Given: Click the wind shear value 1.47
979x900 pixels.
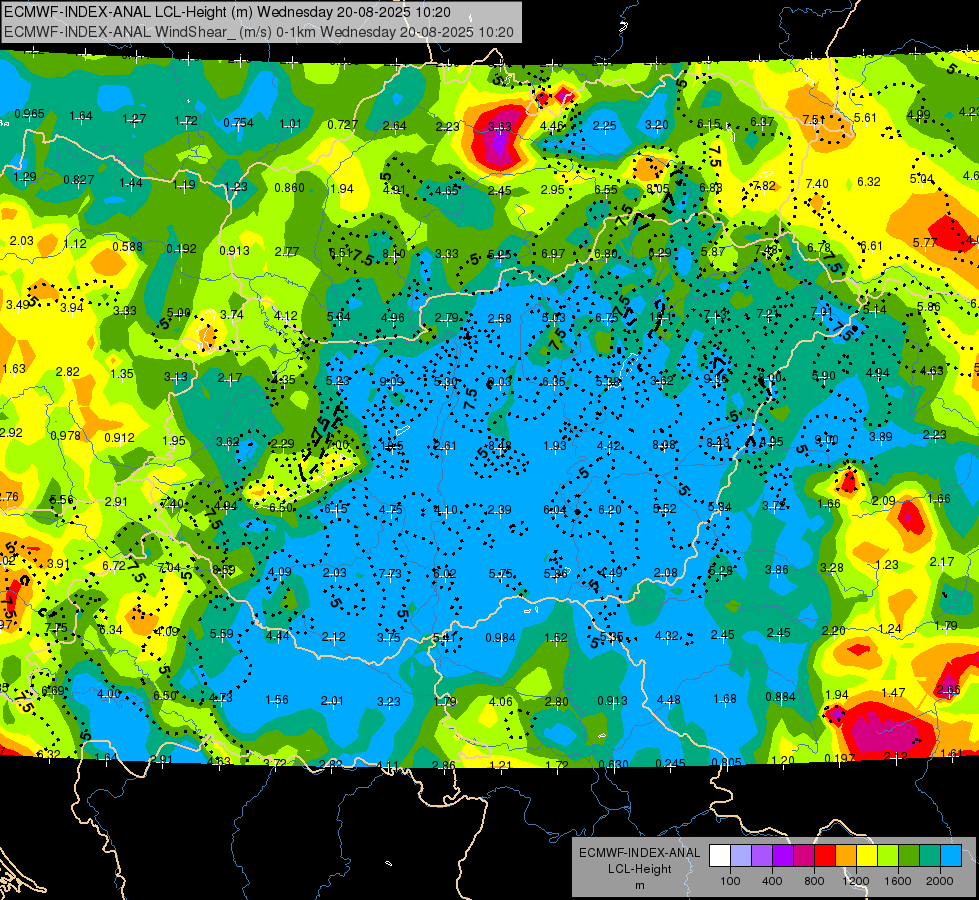Looking at the screenshot, I should click(893, 693).
